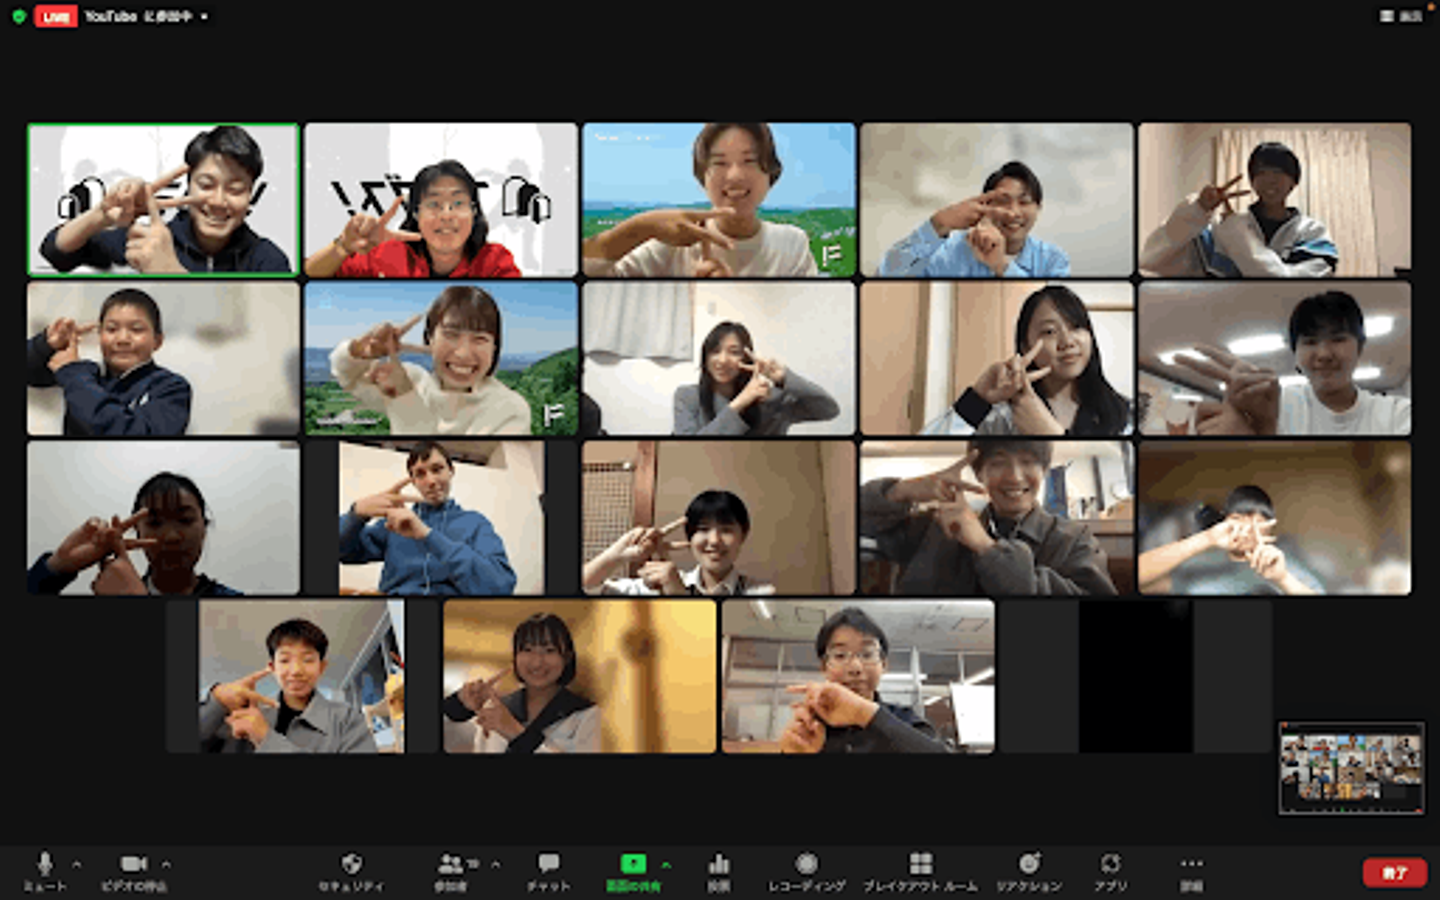Viewport: 1440px width, 900px height.
Task: Click the green encryption shield icon
Action: [x=18, y=16]
